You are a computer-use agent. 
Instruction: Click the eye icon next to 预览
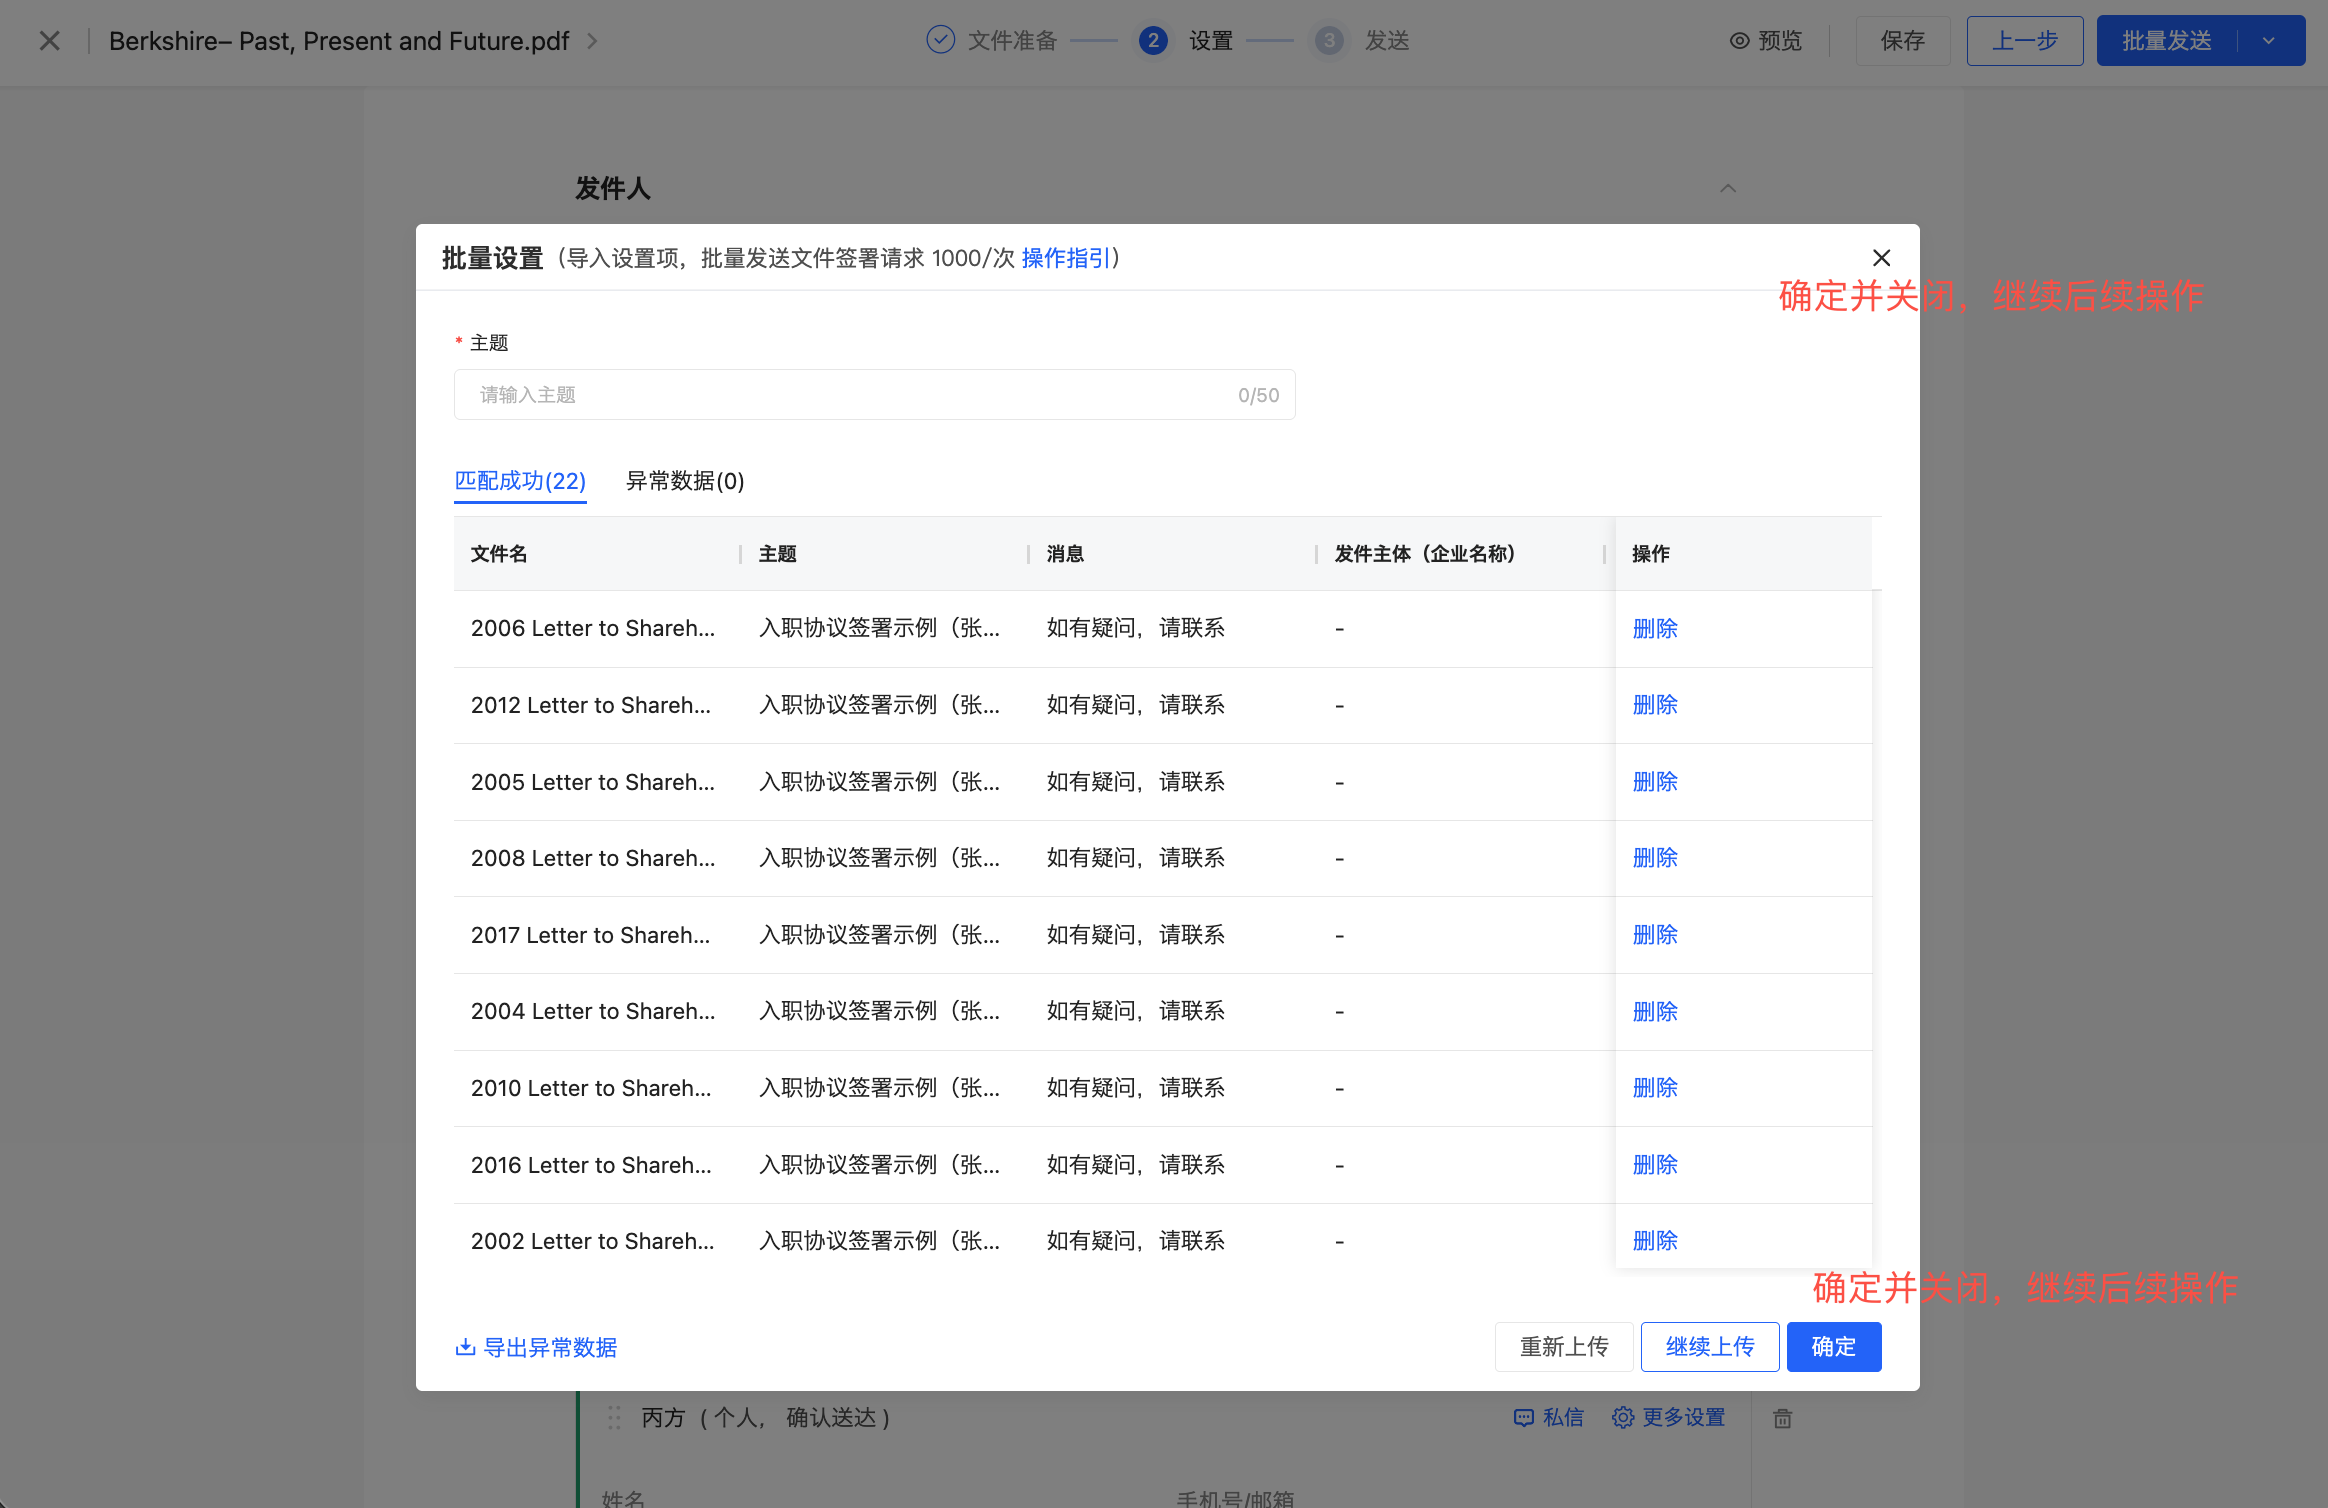pyautogui.click(x=1740, y=41)
